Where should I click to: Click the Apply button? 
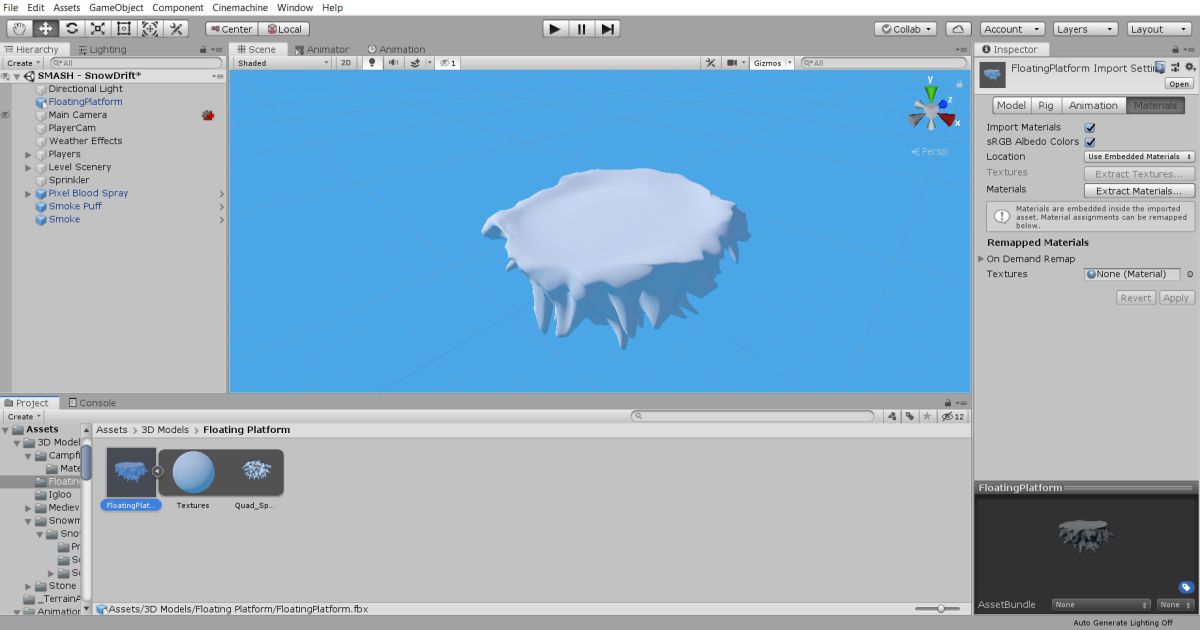click(1176, 298)
